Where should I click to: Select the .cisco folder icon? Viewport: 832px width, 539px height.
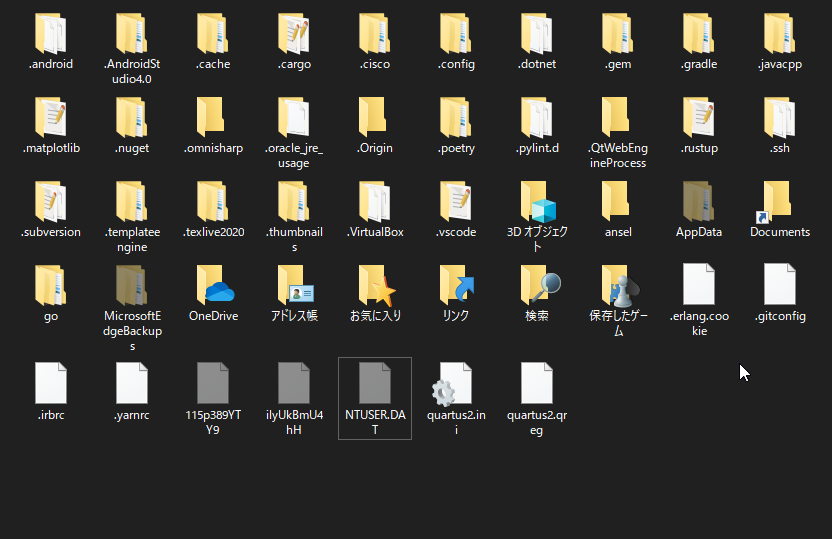(375, 34)
